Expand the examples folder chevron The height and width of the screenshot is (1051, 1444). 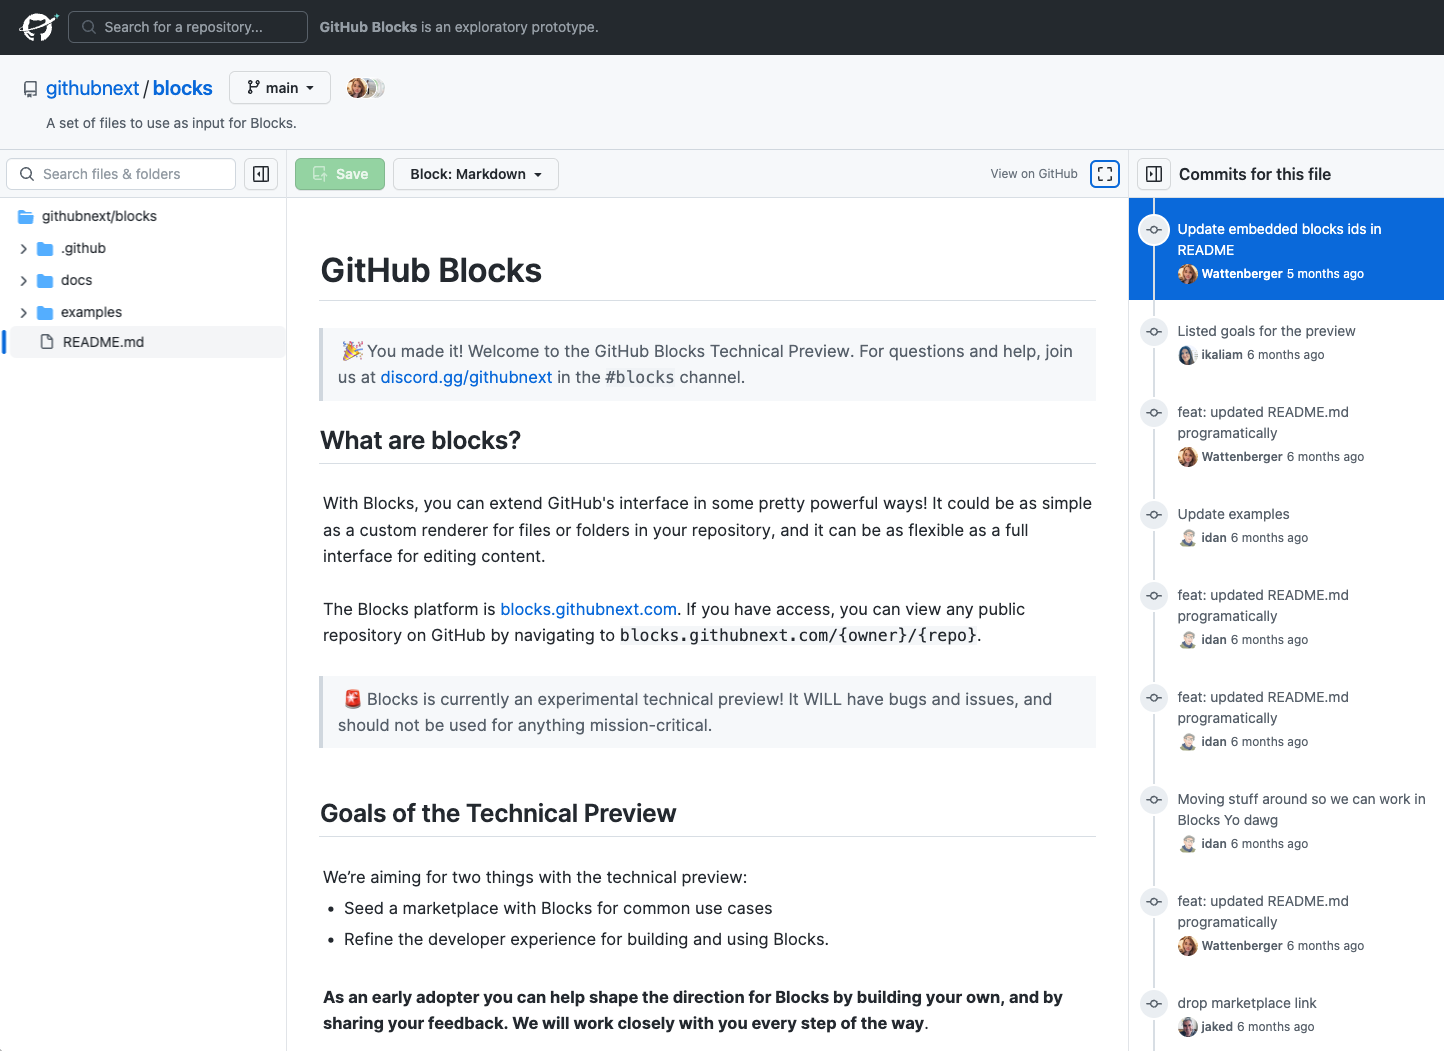point(24,313)
